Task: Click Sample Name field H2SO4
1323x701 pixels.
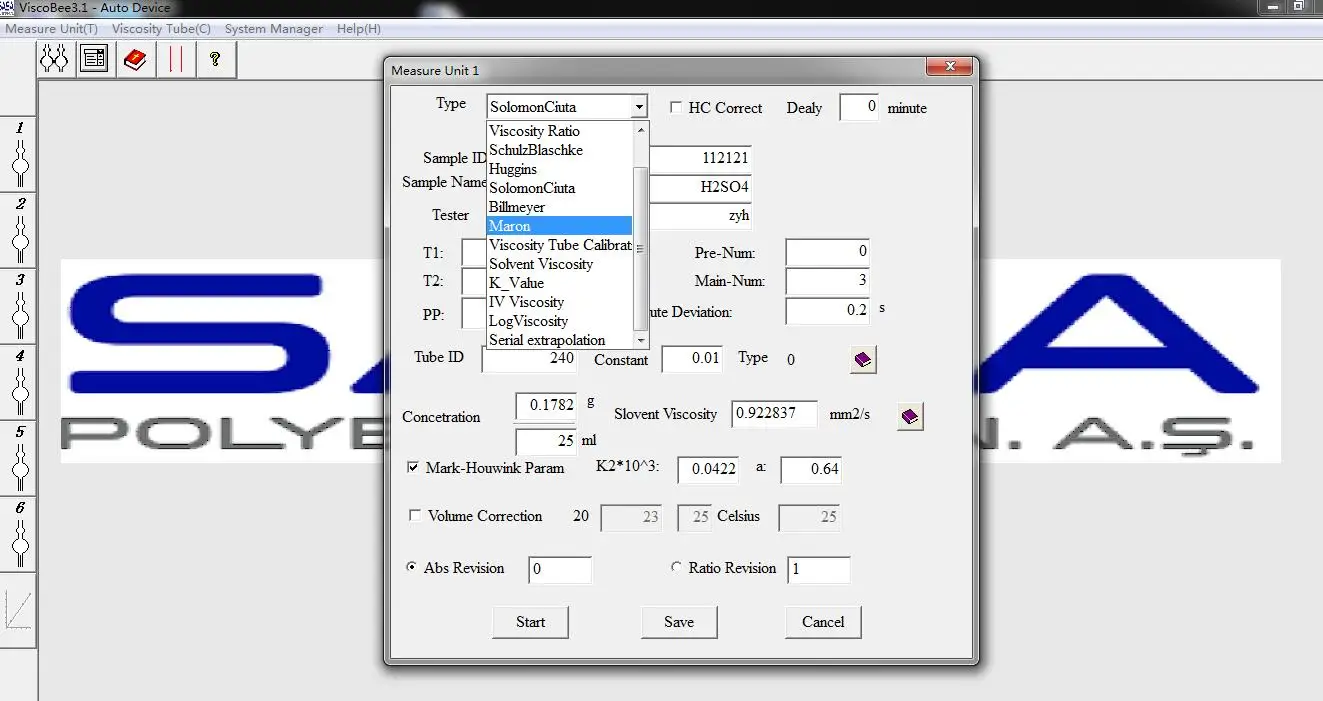Action: point(700,186)
